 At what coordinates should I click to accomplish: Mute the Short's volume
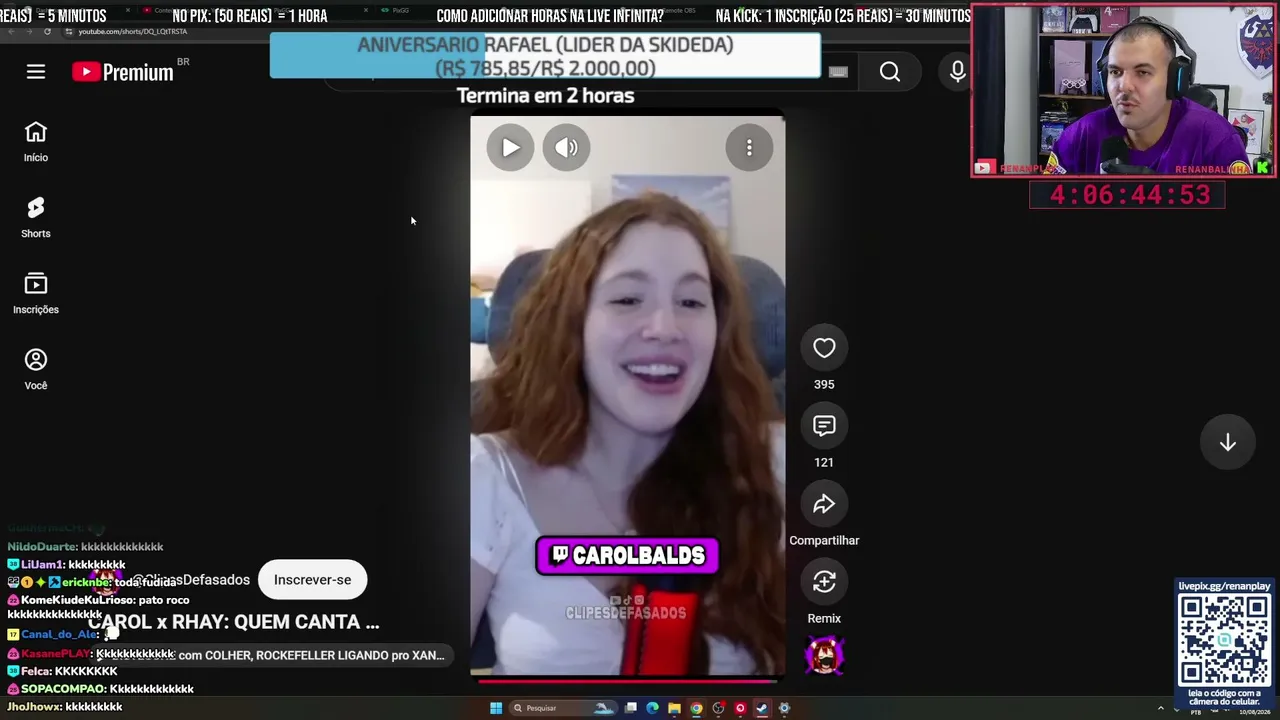point(566,148)
